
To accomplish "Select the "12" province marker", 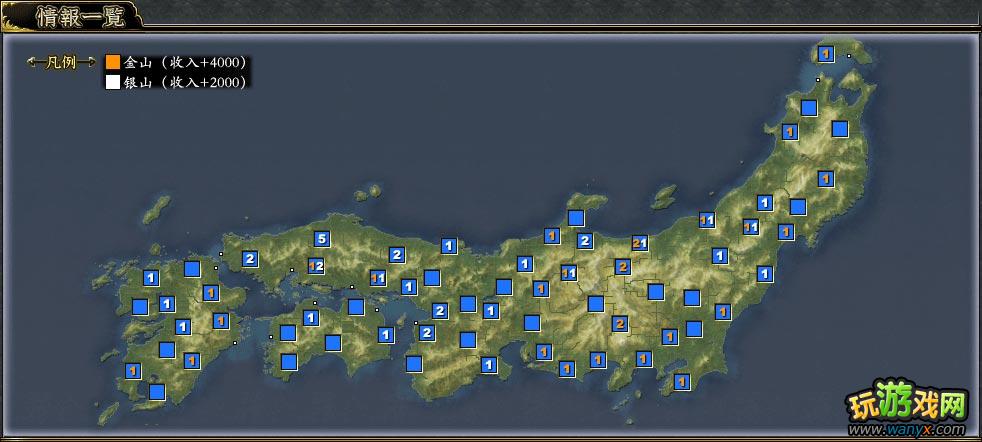I will pos(316,266).
